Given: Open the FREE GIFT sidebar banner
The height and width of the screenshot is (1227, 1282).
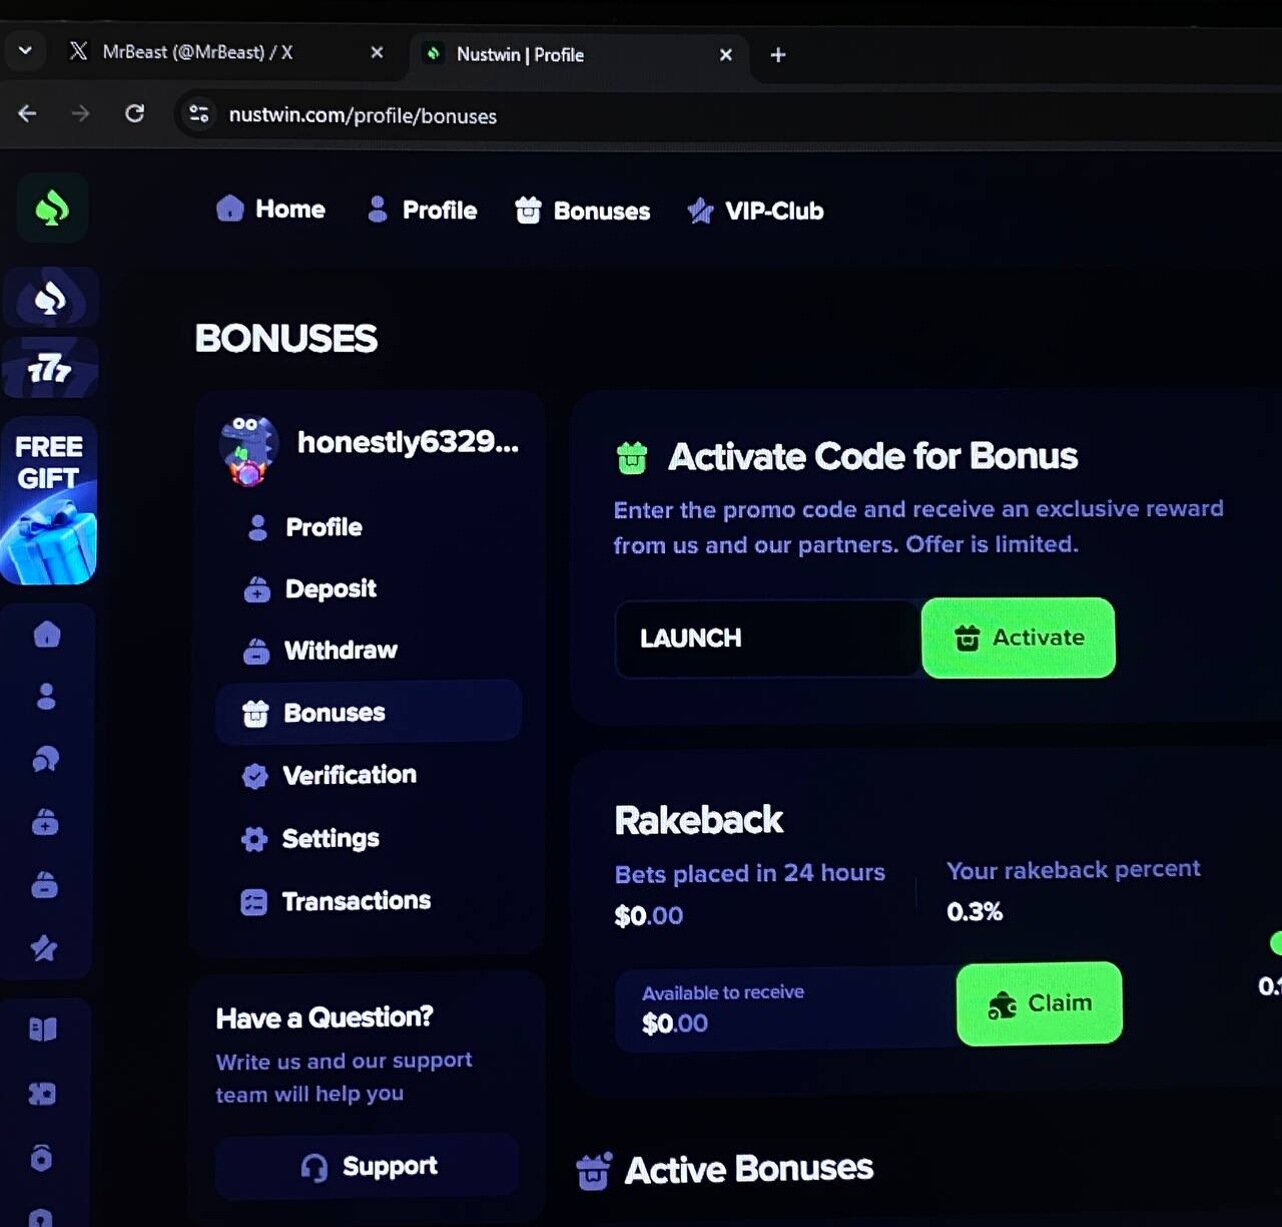Looking at the screenshot, I should [x=49, y=501].
